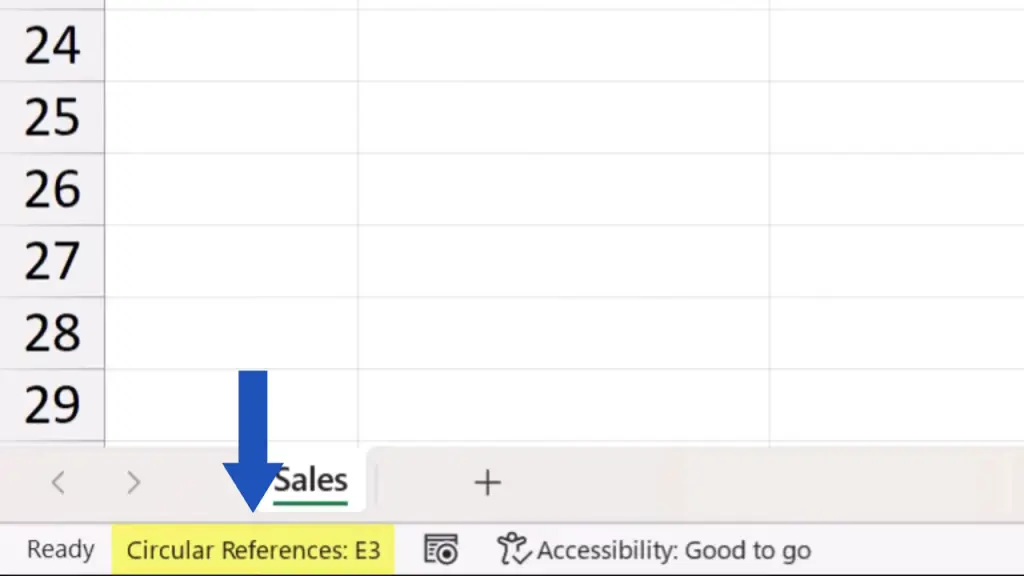Select the first visible column cell in row 24
Screen dimensions: 1024x576
coord(231,46)
